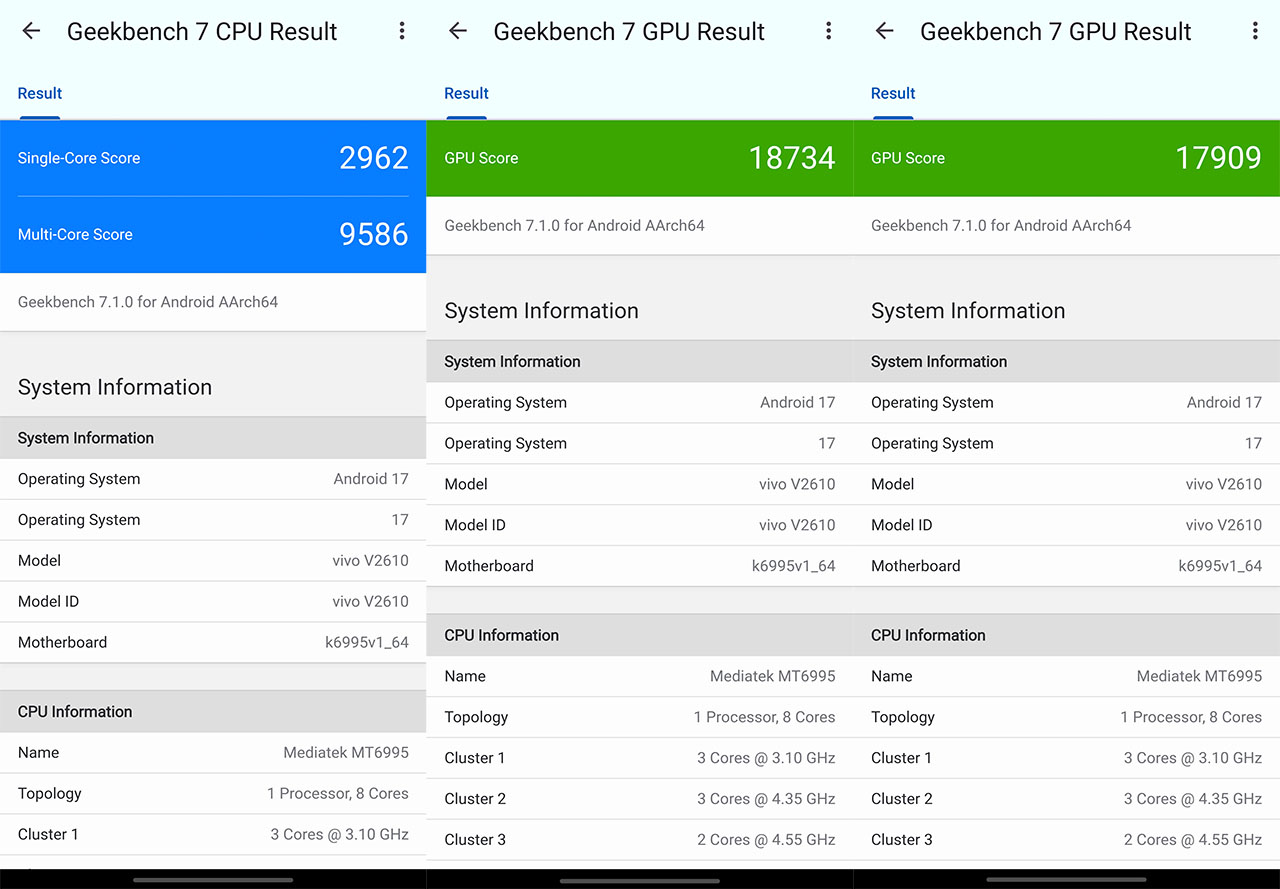This screenshot has width=1280, height=889.
Task: Open the three-dot menu on the 17909 GPU Result screen
Action: click(x=1255, y=31)
